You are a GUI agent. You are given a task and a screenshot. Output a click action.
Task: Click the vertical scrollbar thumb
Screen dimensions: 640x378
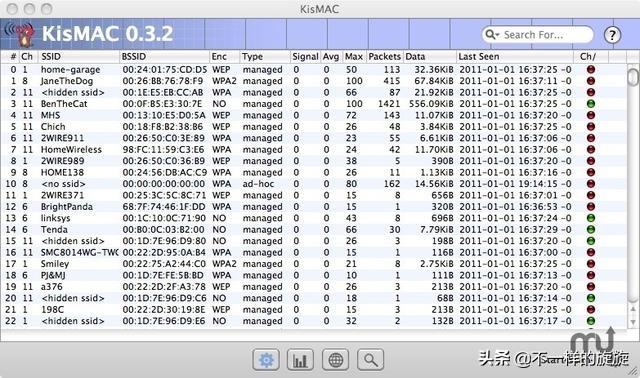coord(633,77)
